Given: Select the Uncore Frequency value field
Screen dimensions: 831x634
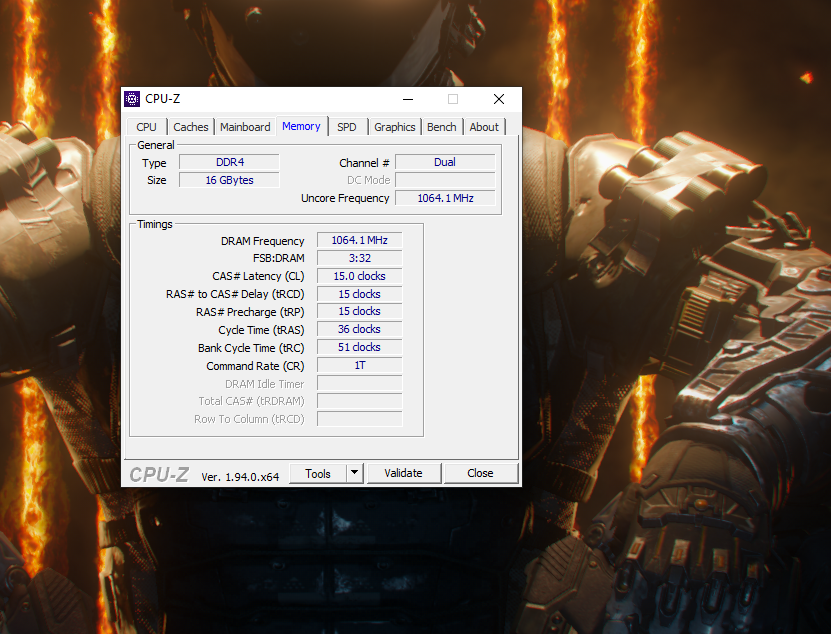Looking at the screenshot, I should [x=445, y=197].
